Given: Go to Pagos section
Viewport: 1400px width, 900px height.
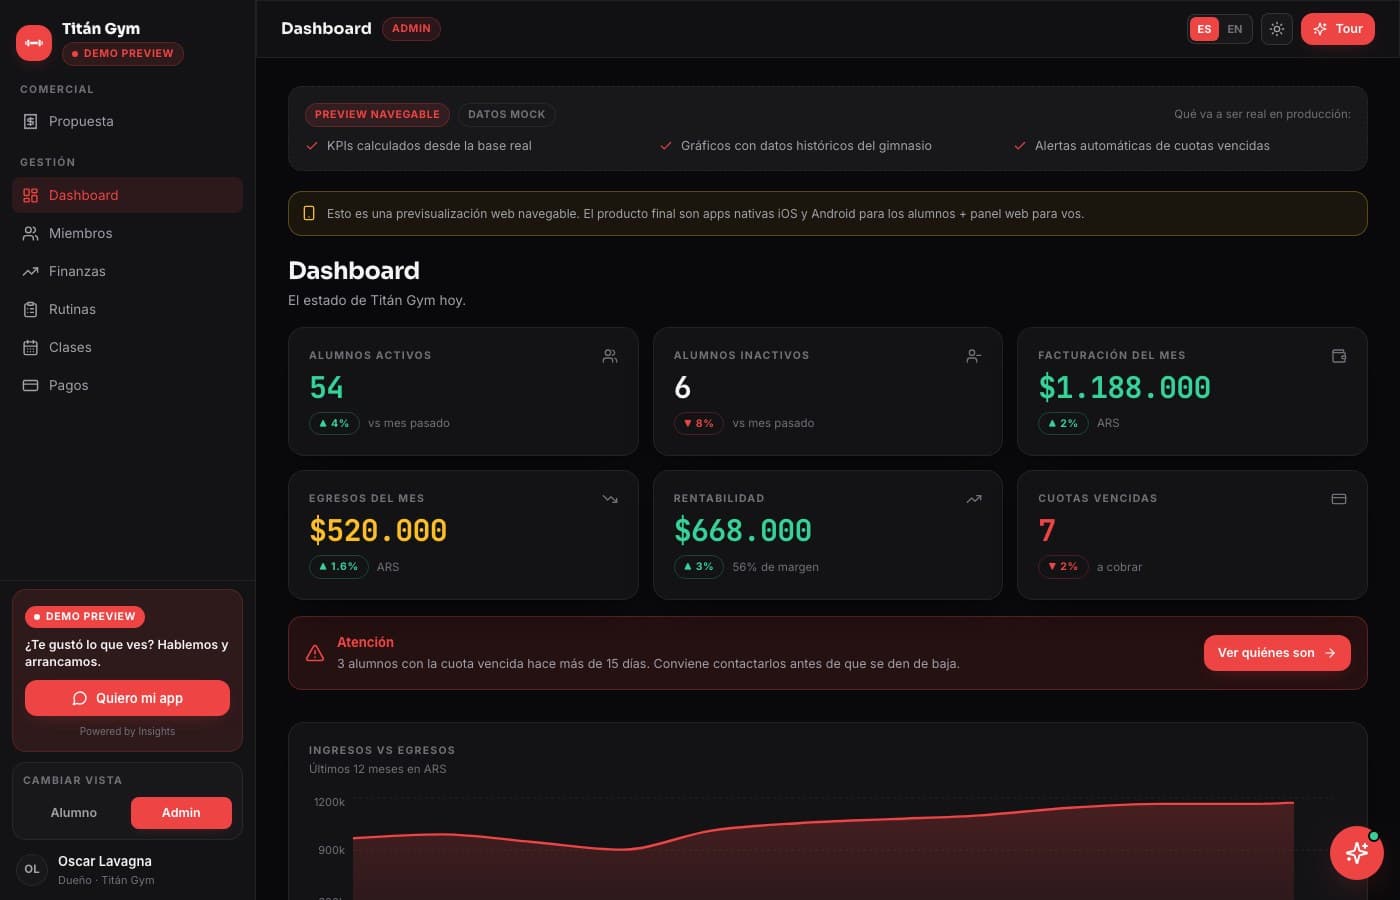Looking at the screenshot, I should (128, 385).
